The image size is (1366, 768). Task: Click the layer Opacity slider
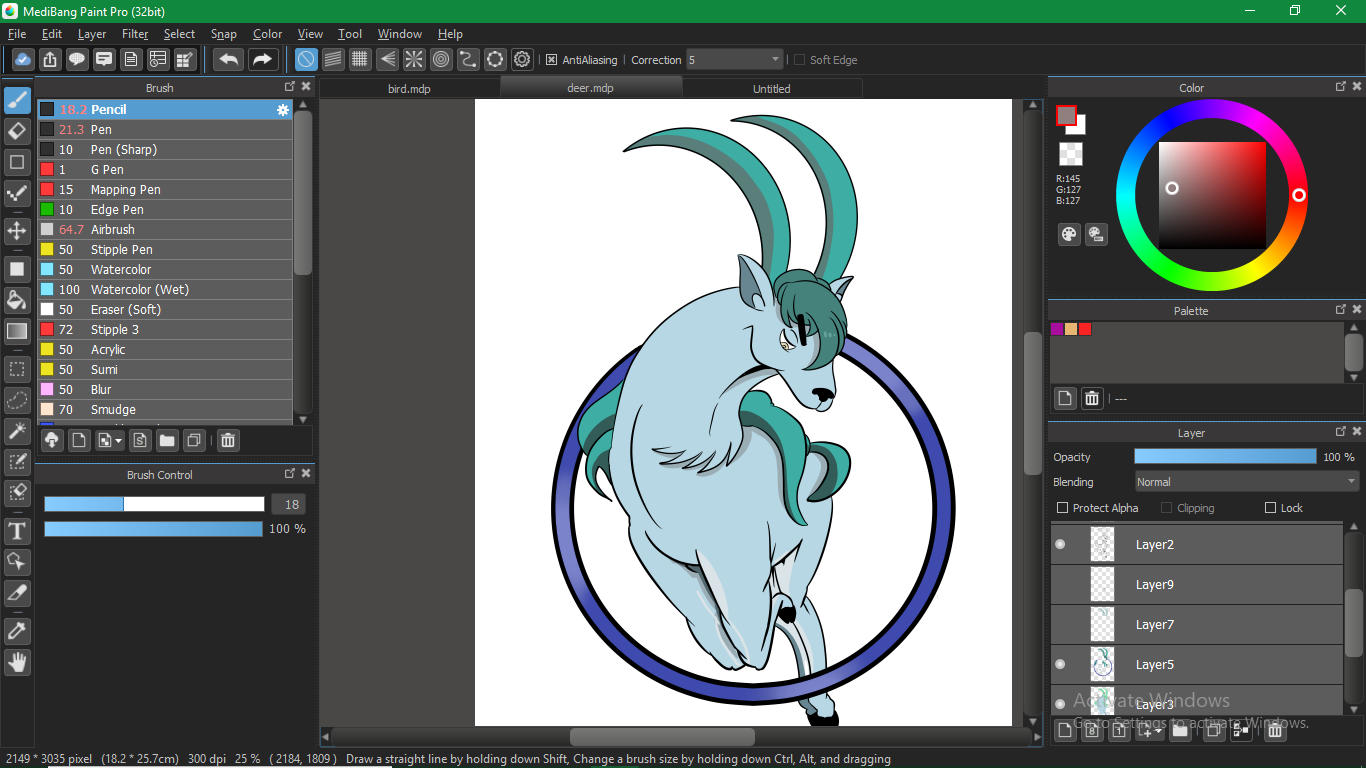(x=1225, y=457)
